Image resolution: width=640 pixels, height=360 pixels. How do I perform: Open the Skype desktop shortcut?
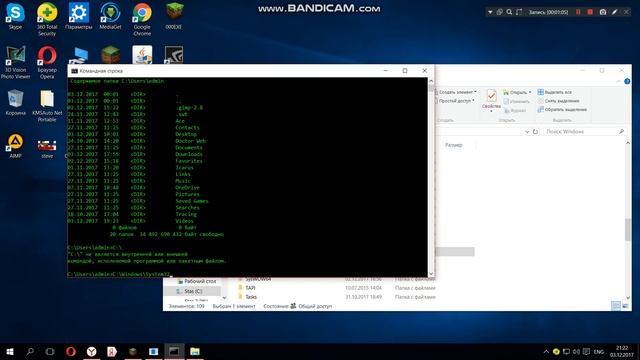coord(15,16)
